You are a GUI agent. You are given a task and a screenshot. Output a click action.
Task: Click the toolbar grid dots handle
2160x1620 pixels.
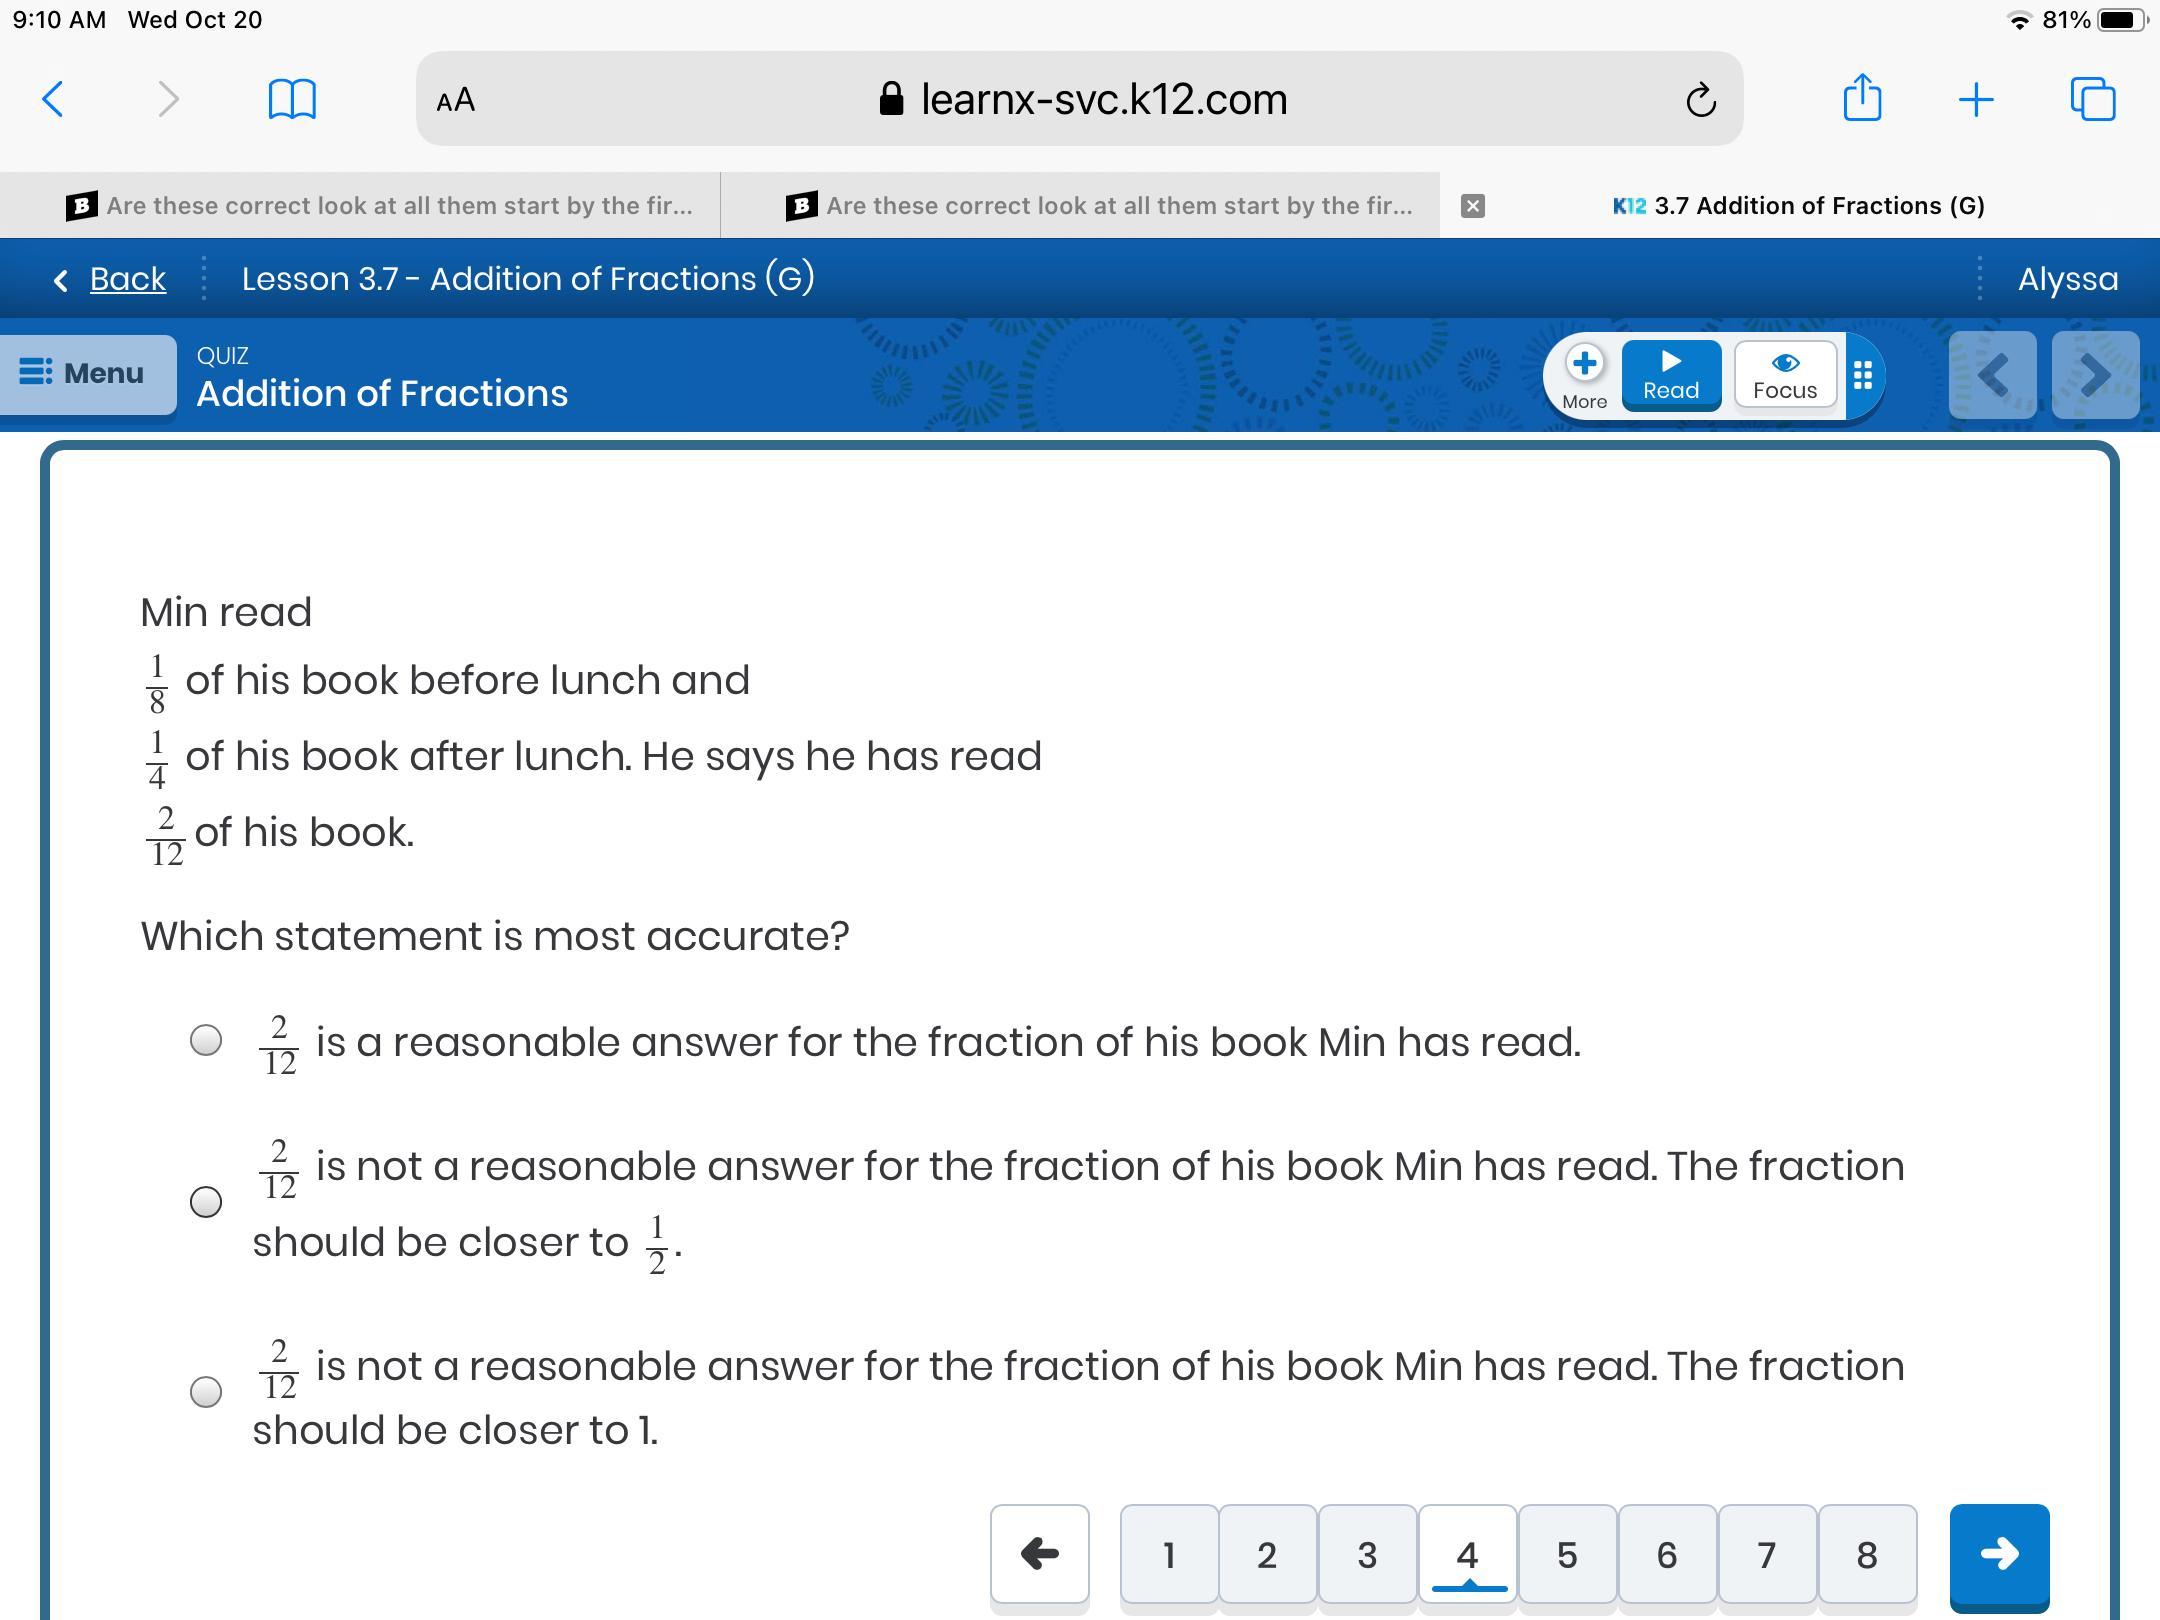coord(1862,375)
